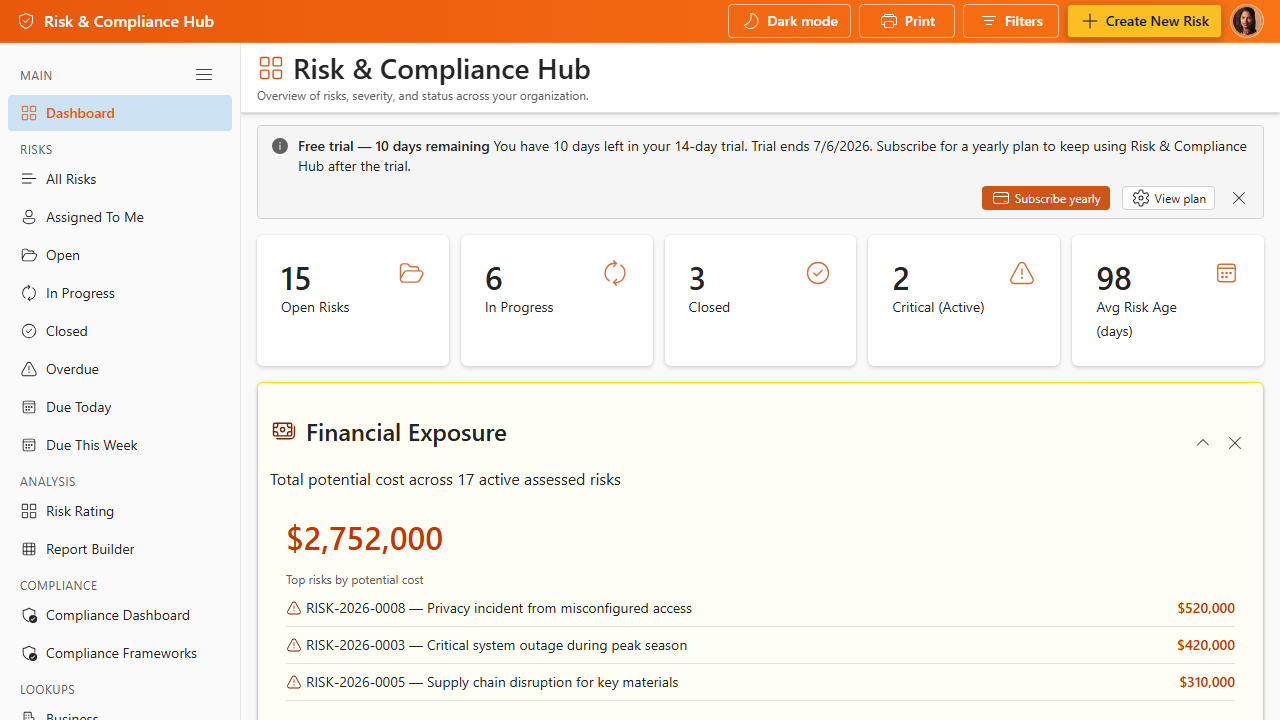Screen dimensions: 1280x720
Task: Click the Open Risks folder icon
Action: pyautogui.click(x=411, y=273)
